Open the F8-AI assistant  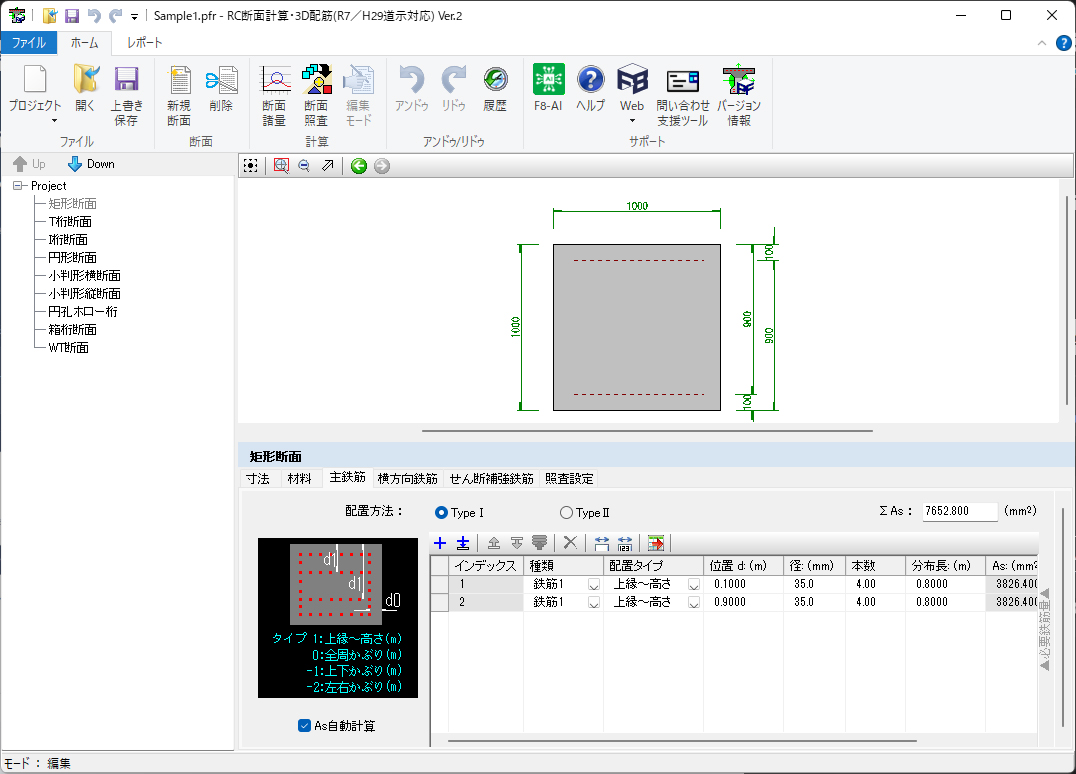coord(548,88)
